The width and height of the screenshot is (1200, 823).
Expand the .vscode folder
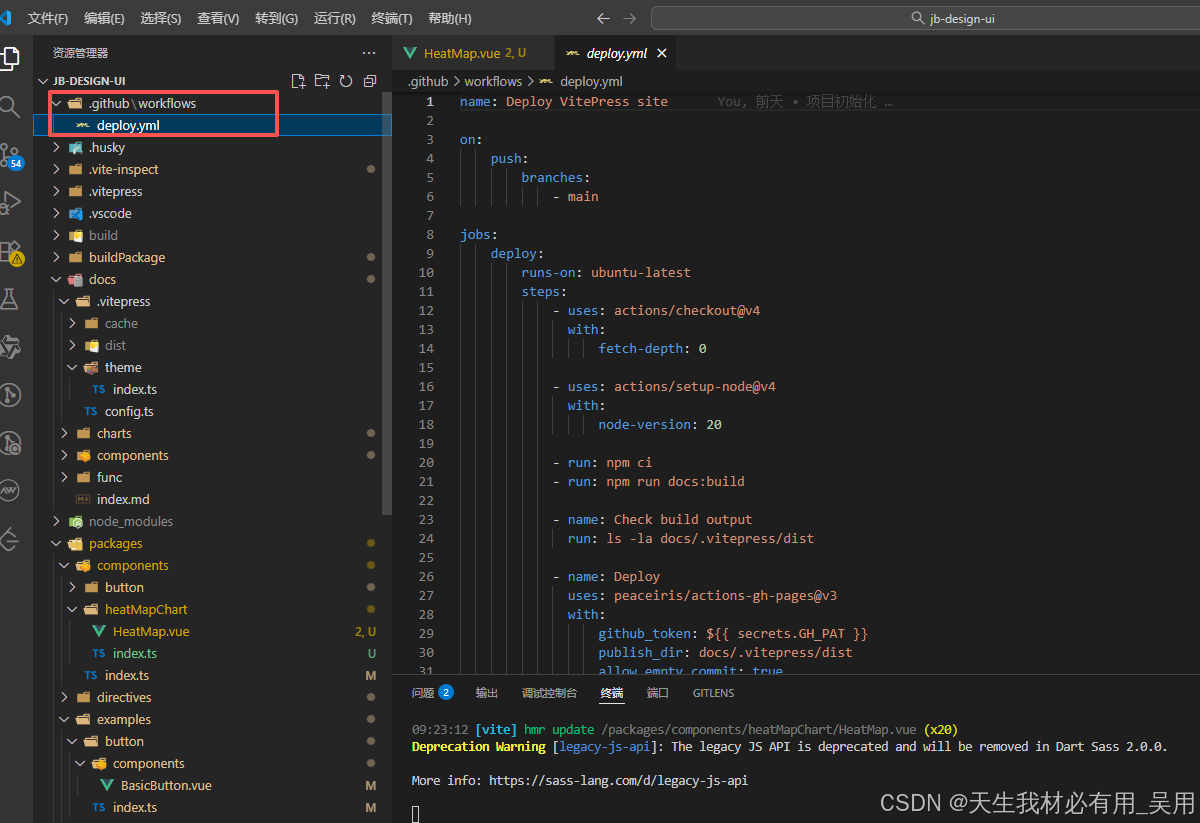pyautogui.click(x=56, y=213)
